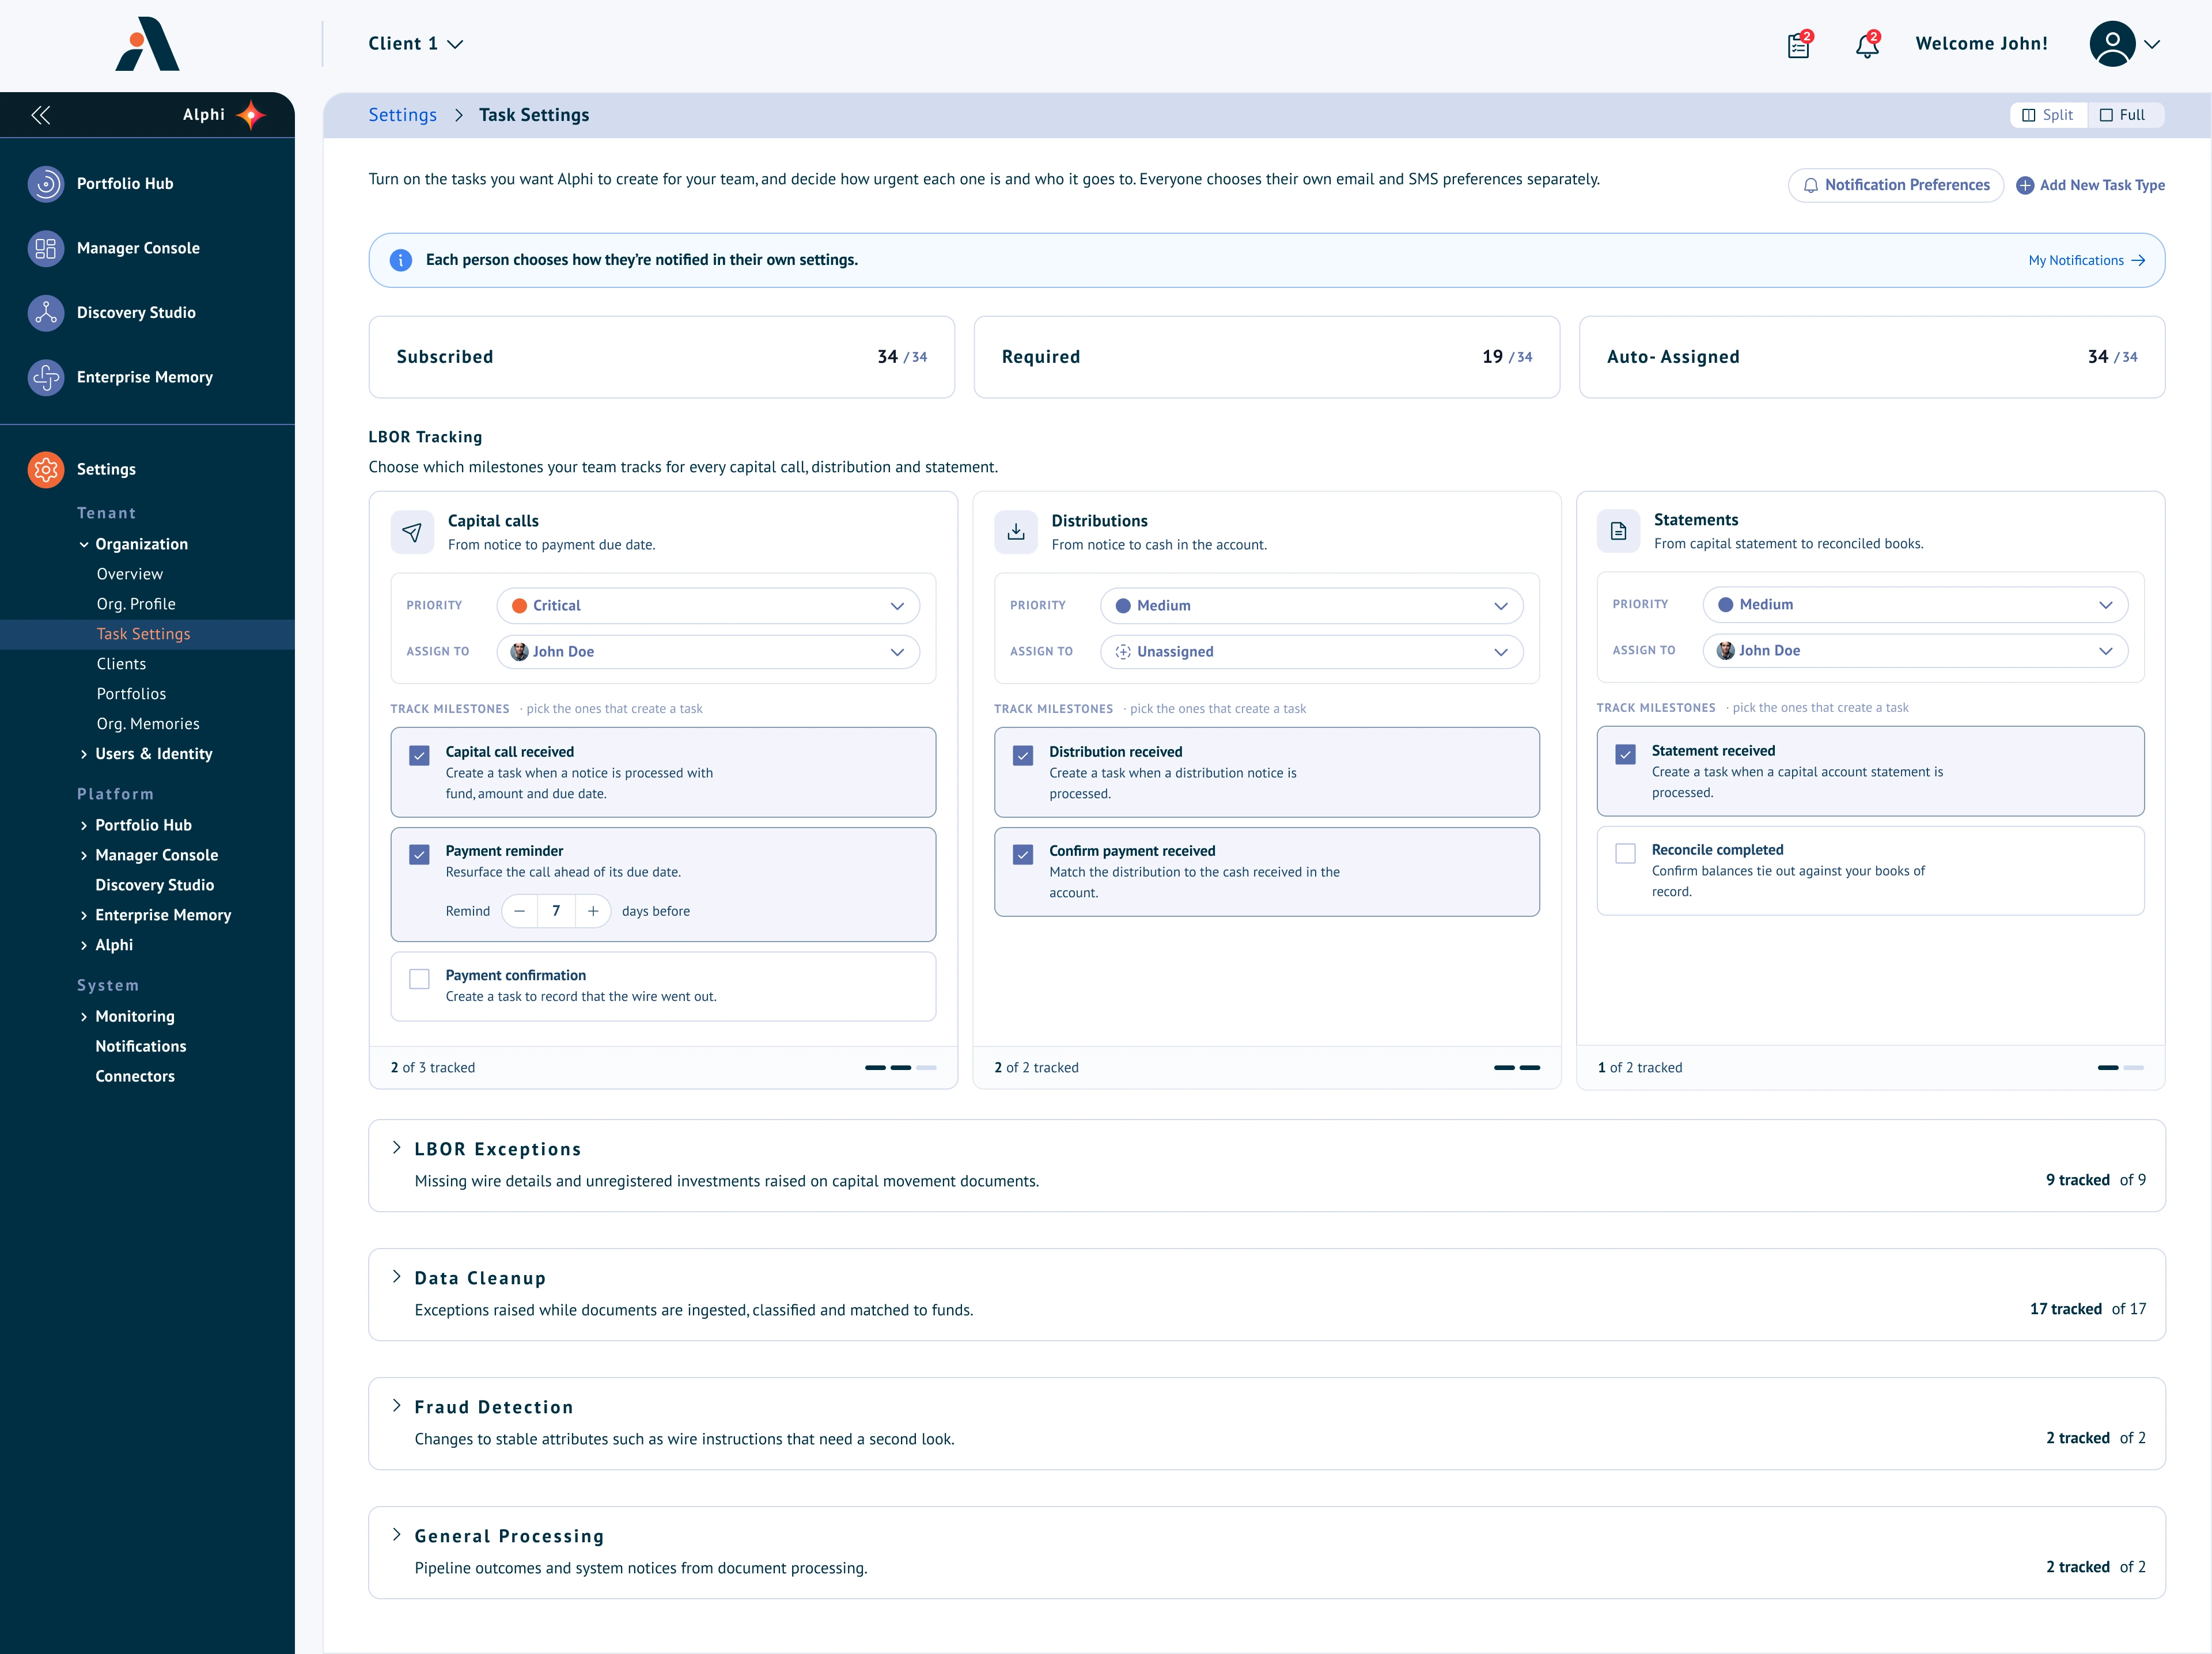Image resolution: width=2212 pixels, height=1654 pixels.
Task: Click the remind days value field
Action: point(556,912)
